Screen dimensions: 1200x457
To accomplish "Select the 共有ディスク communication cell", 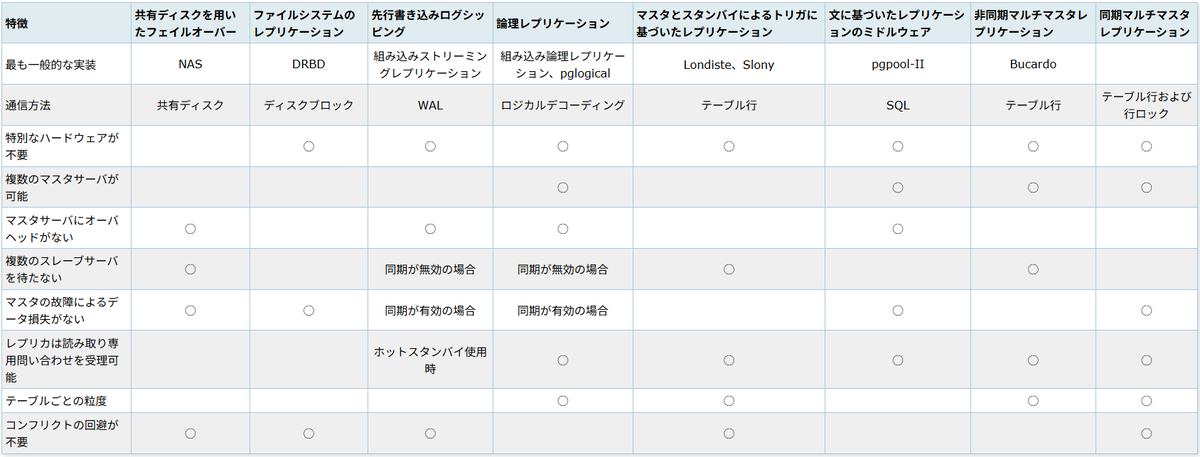I will tap(190, 105).
